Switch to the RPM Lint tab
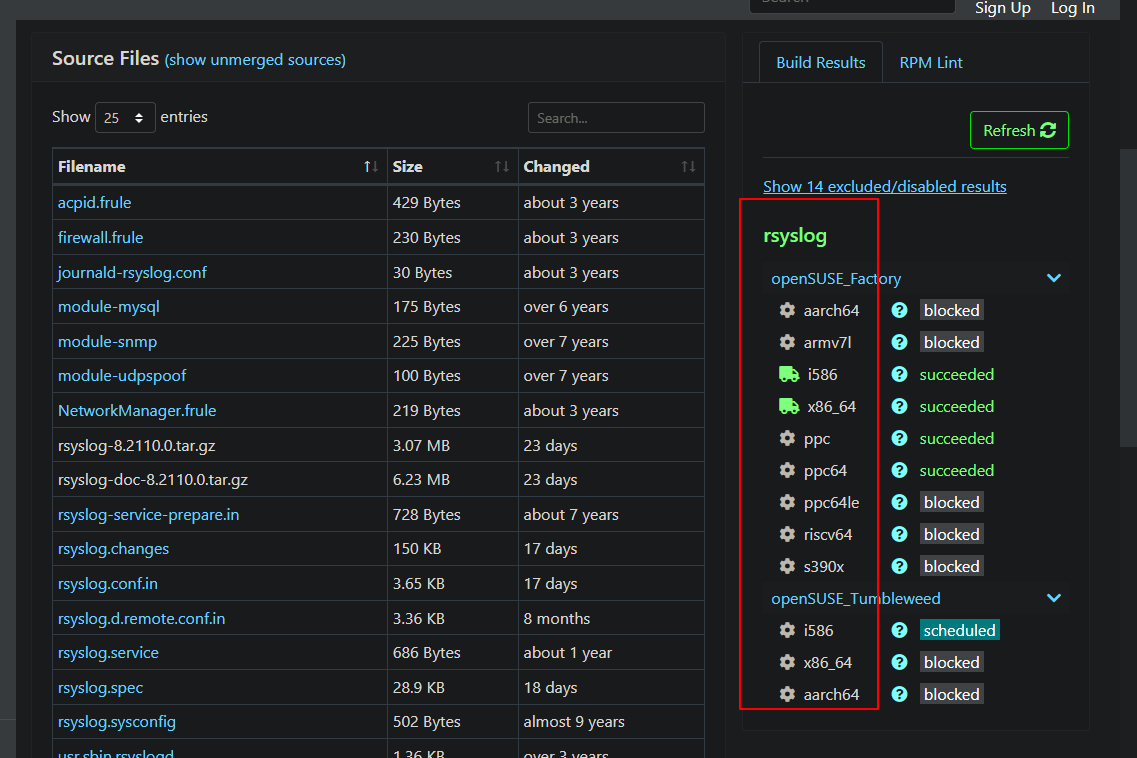 (930, 62)
